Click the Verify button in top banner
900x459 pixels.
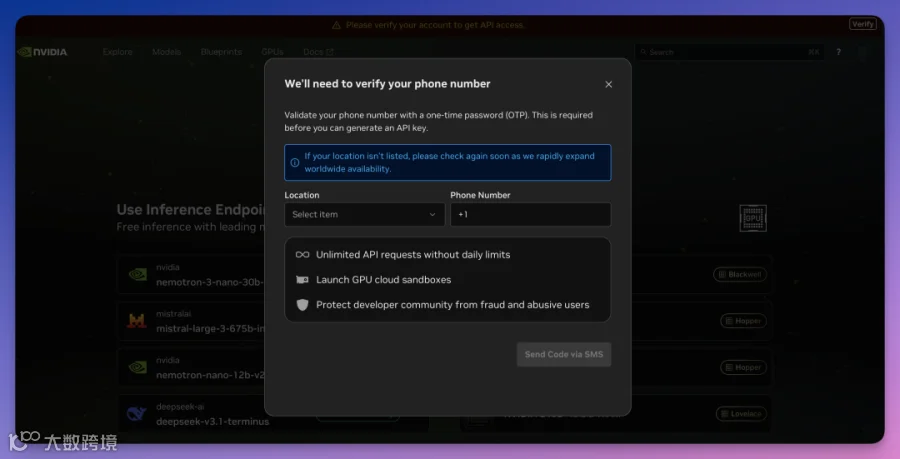[863, 24]
